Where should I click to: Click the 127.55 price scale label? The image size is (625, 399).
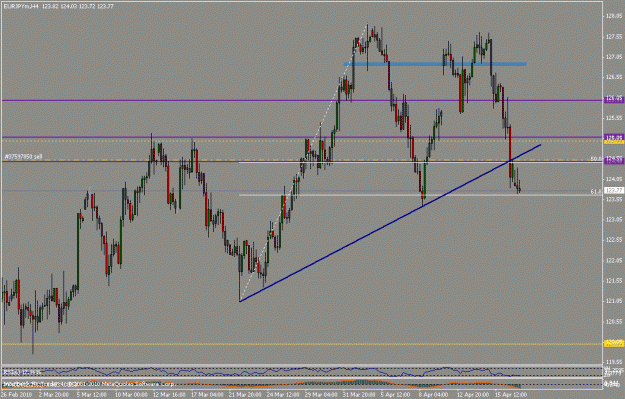point(614,36)
